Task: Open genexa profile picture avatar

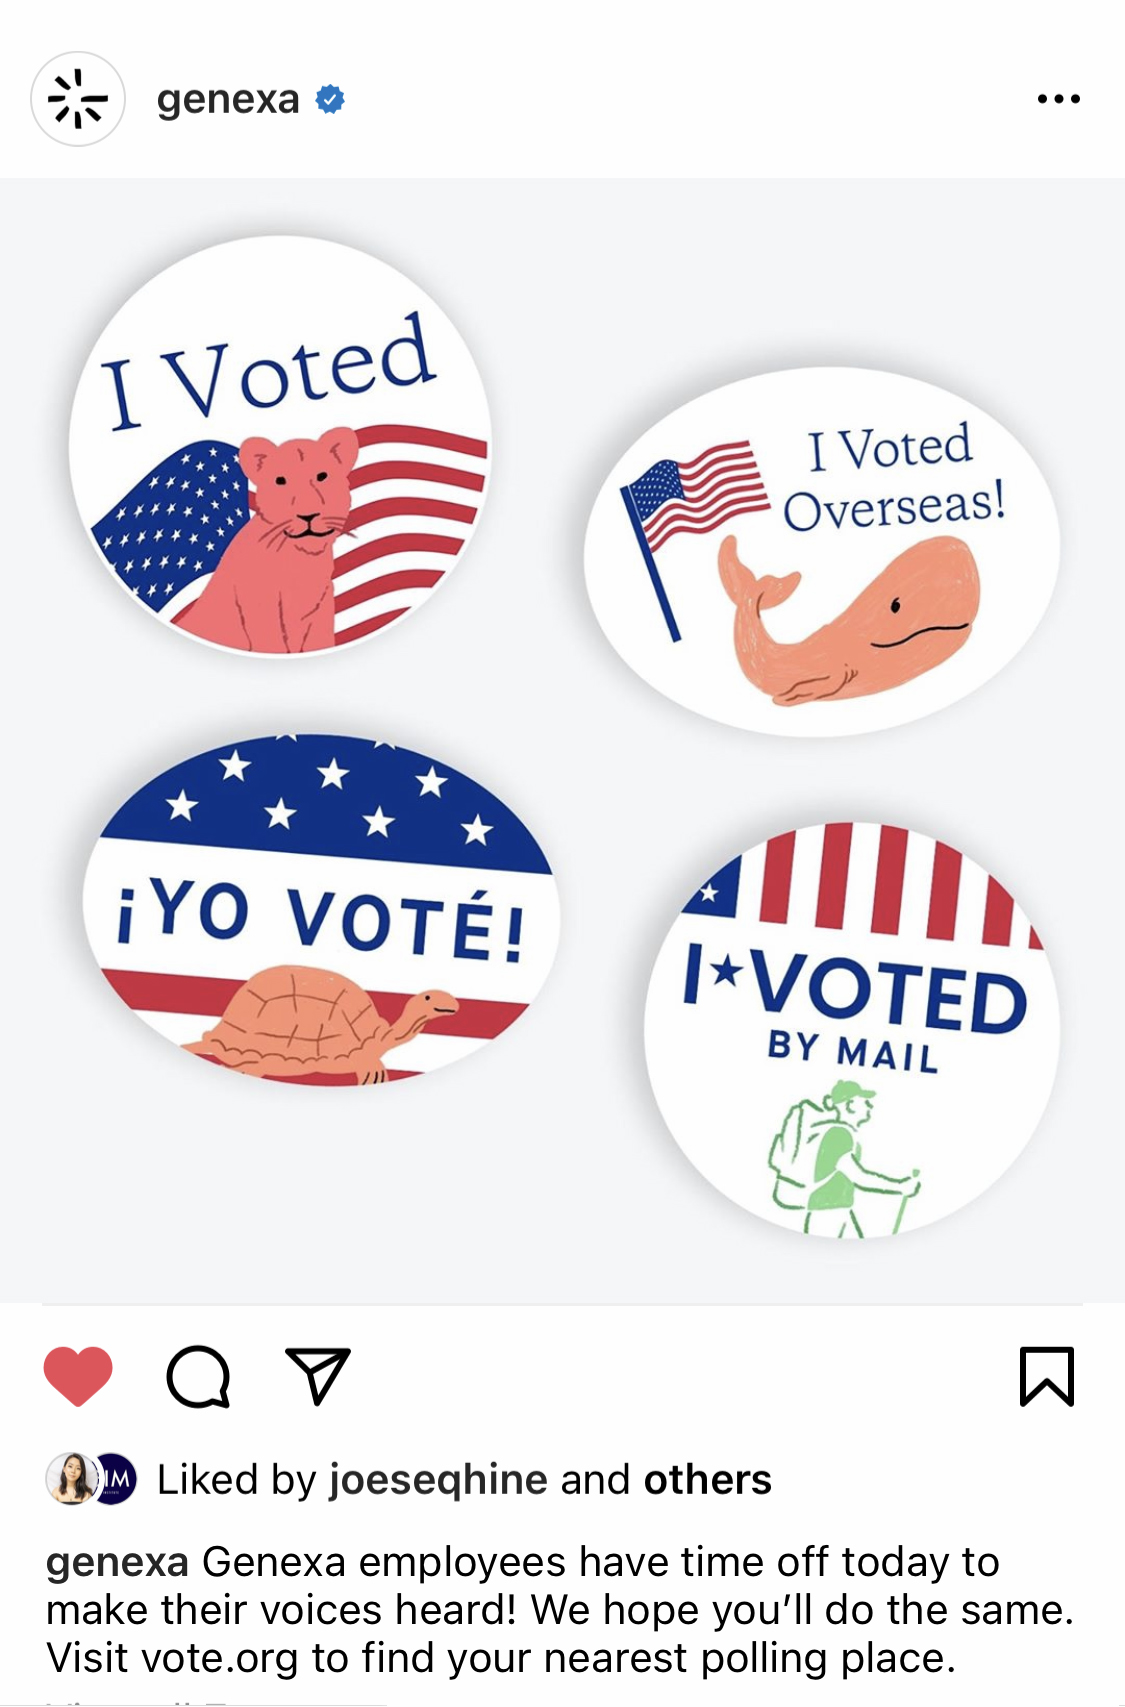Action: coord(78,99)
